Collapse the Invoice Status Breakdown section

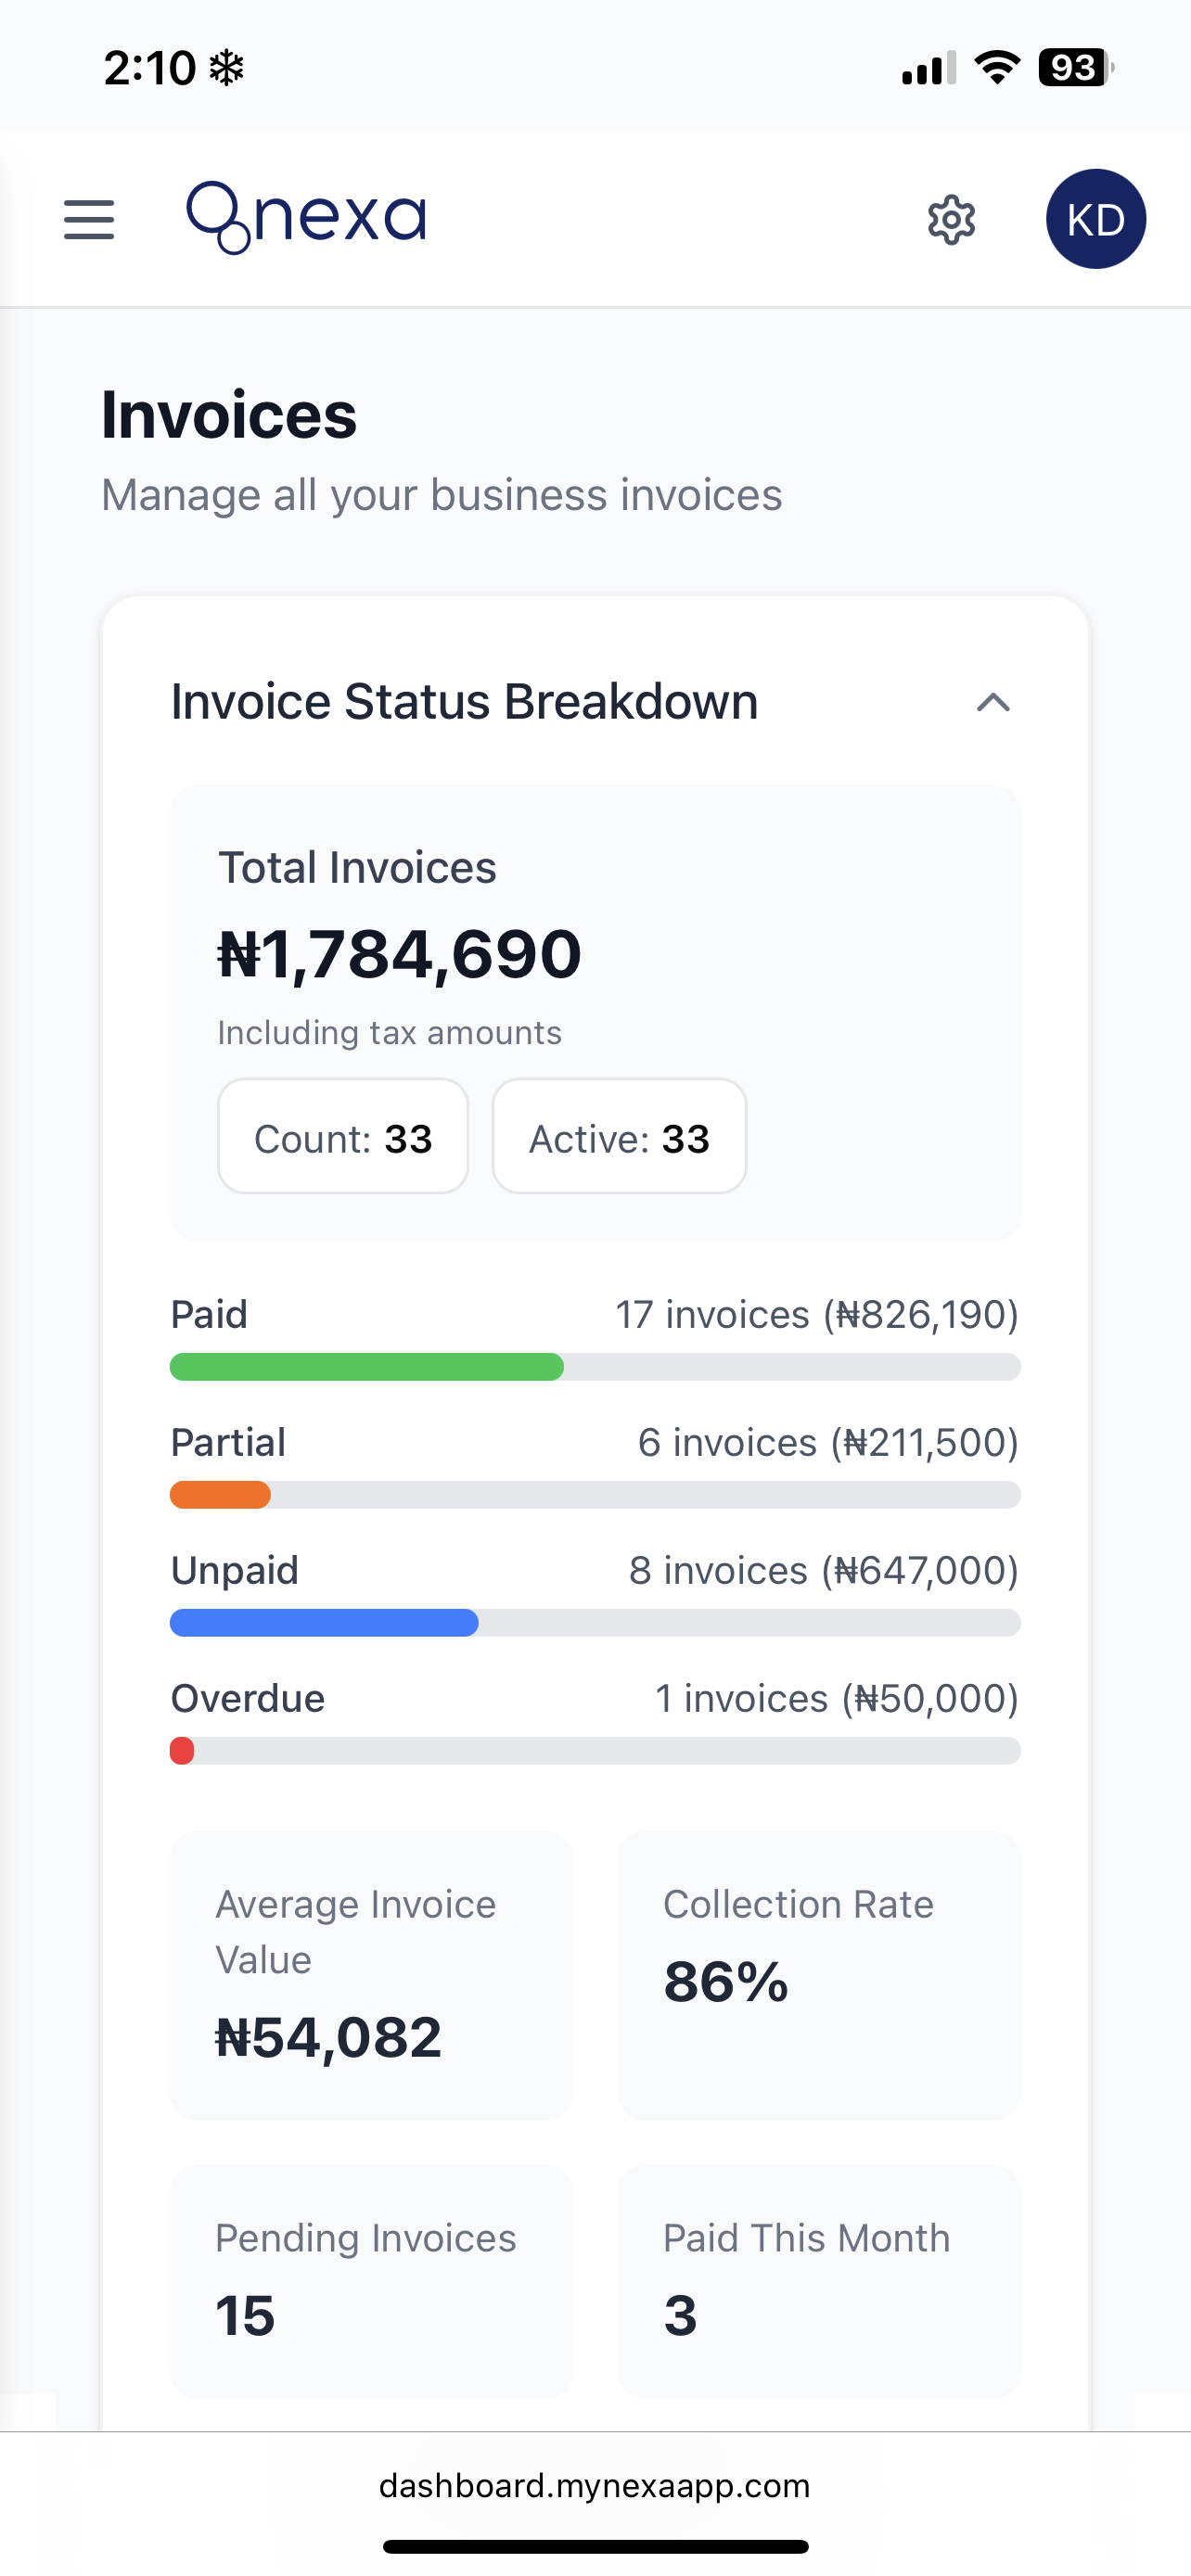pos(993,703)
